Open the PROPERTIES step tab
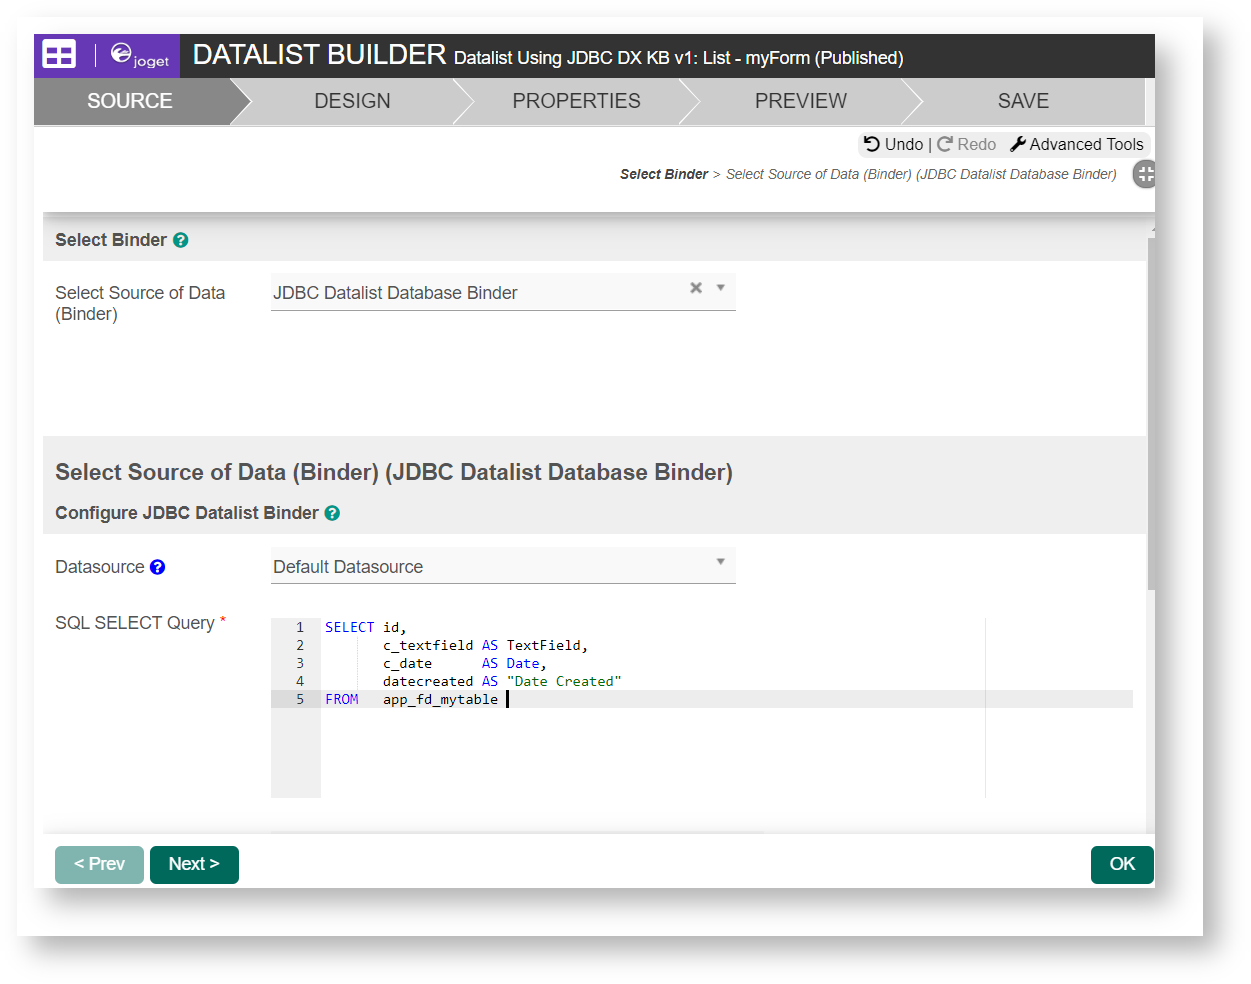 click(x=576, y=101)
